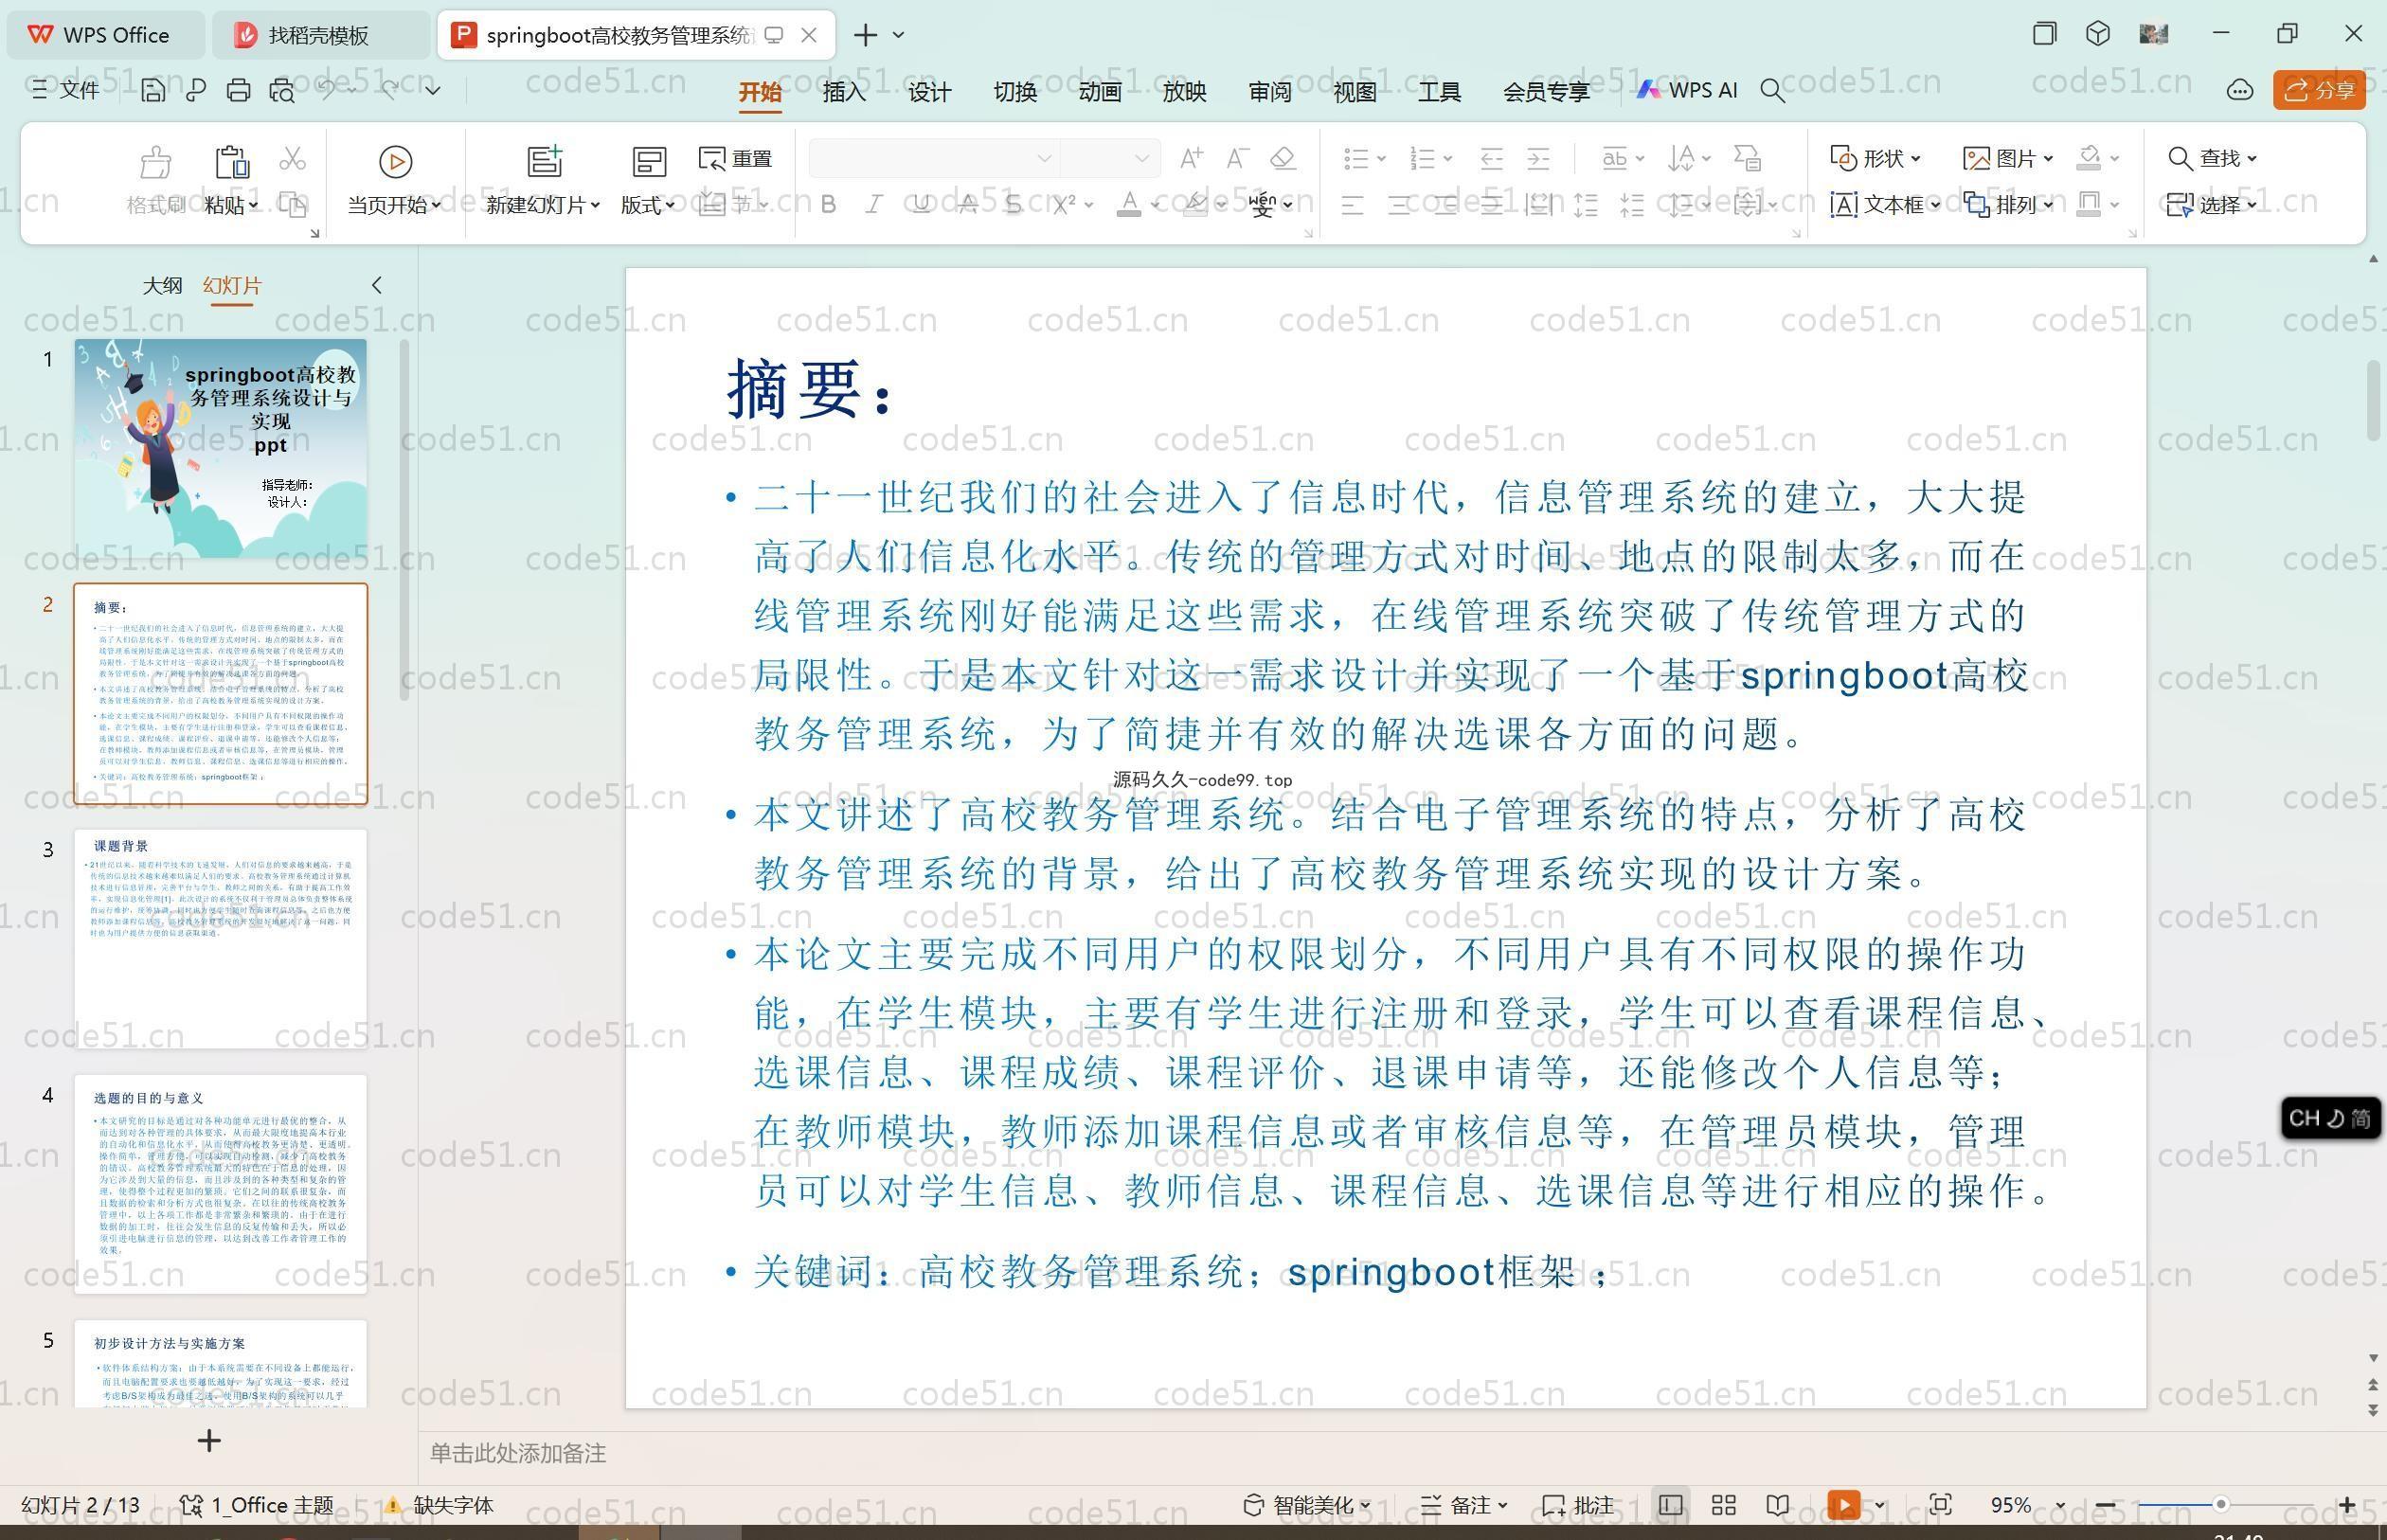Start slideshow from current page icon
This screenshot has width=2387, height=1540.
[x=395, y=161]
